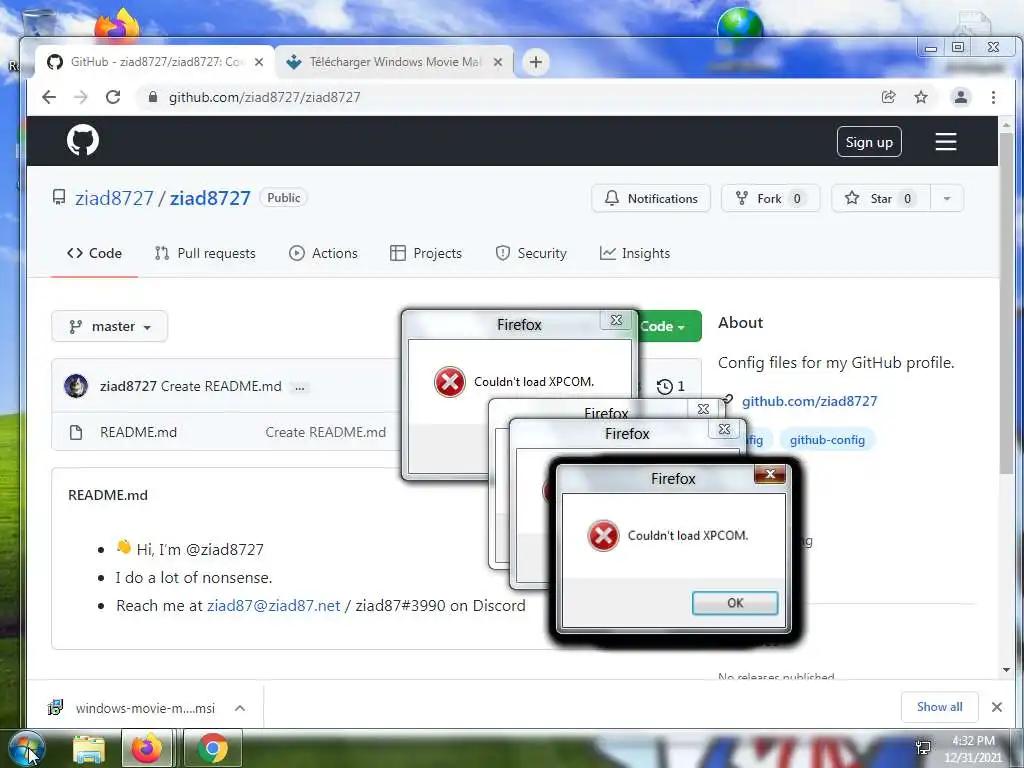
Task: Switch to the Code tab
Action: coord(95,253)
